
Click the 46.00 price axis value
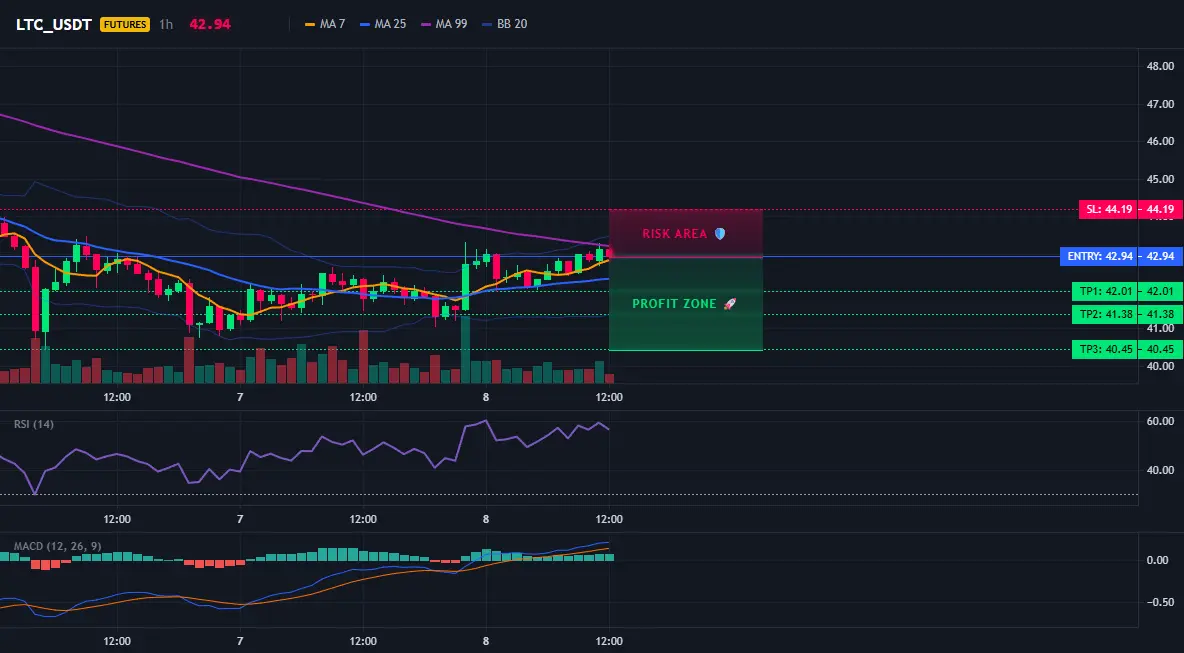1160,141
